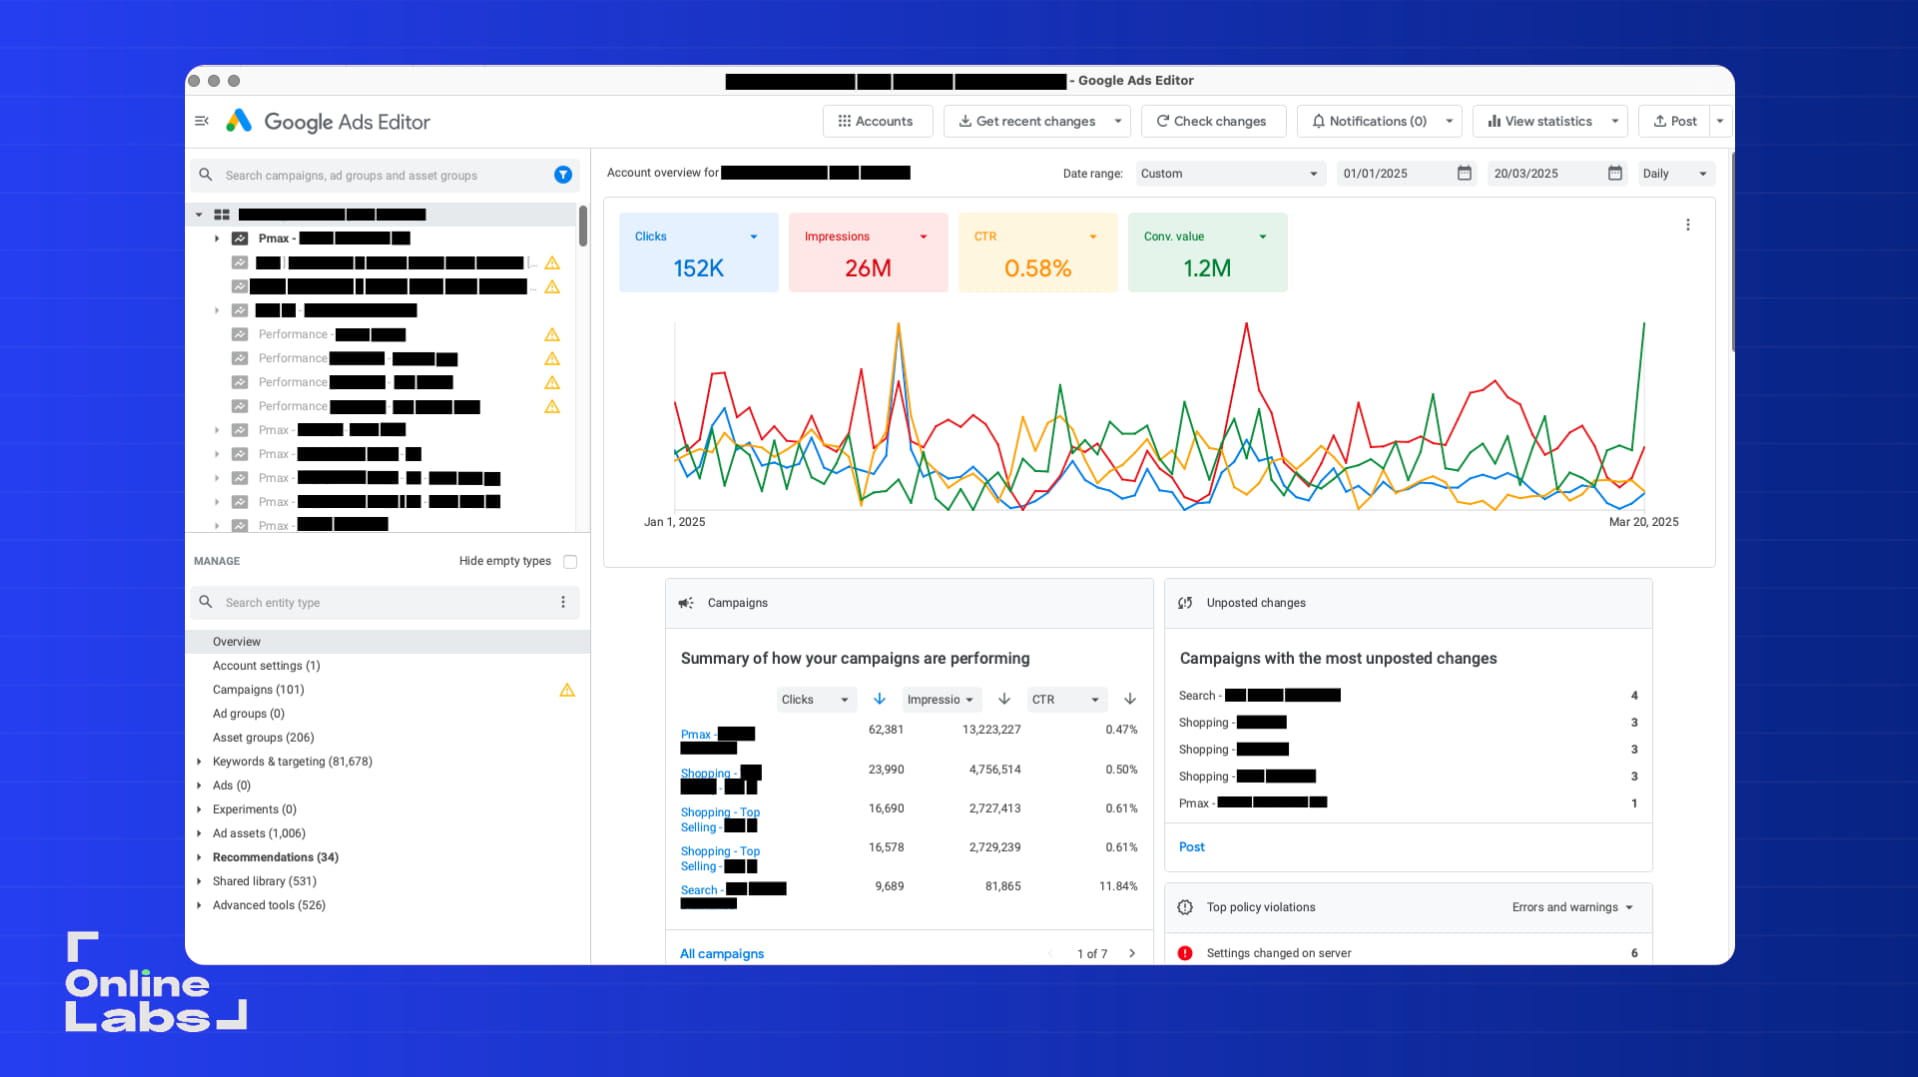Open Get recent changes dropdown arrow

point(1118,121)
